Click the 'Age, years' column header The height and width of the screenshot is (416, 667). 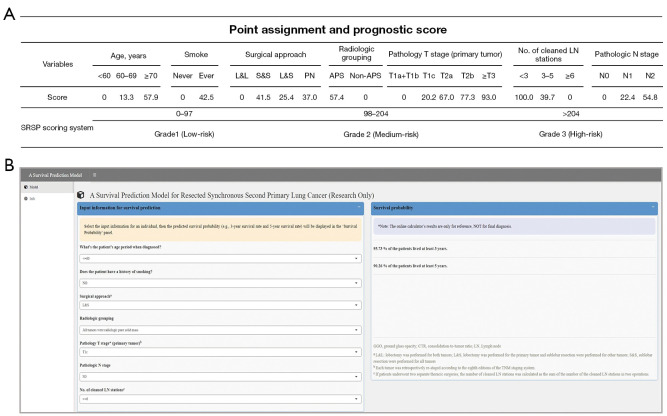[128, 56]
